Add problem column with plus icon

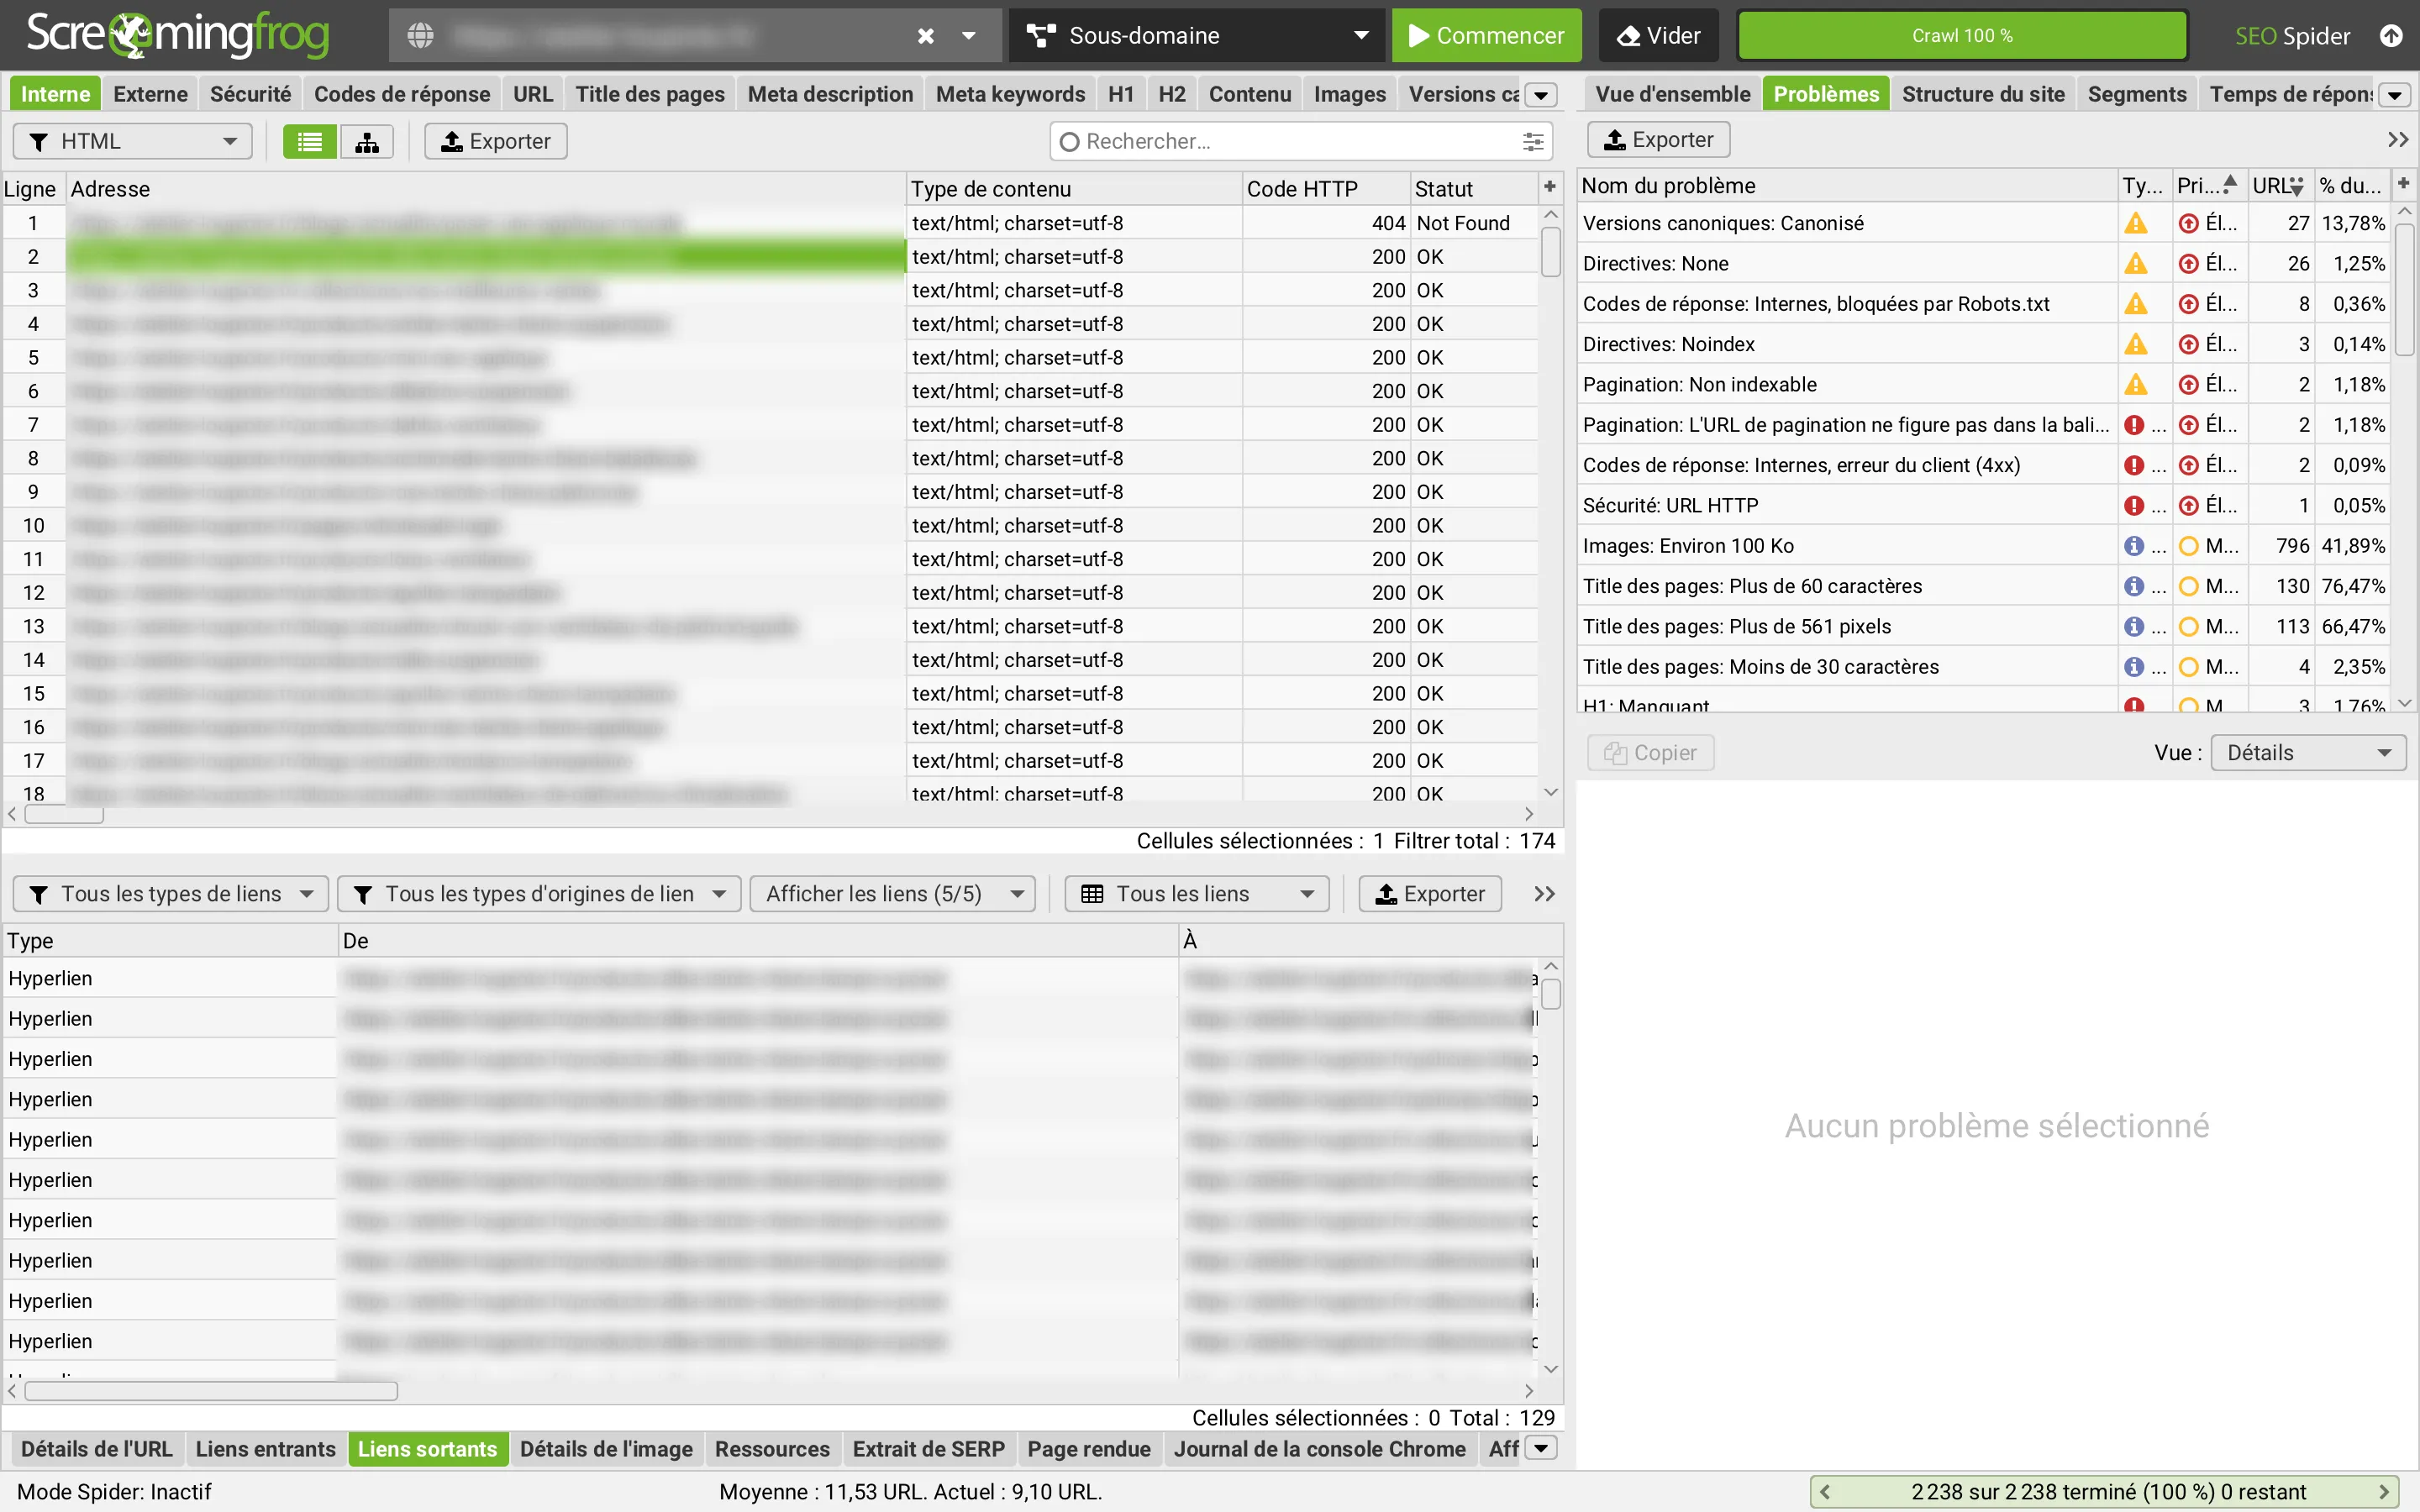[2403, 184]
